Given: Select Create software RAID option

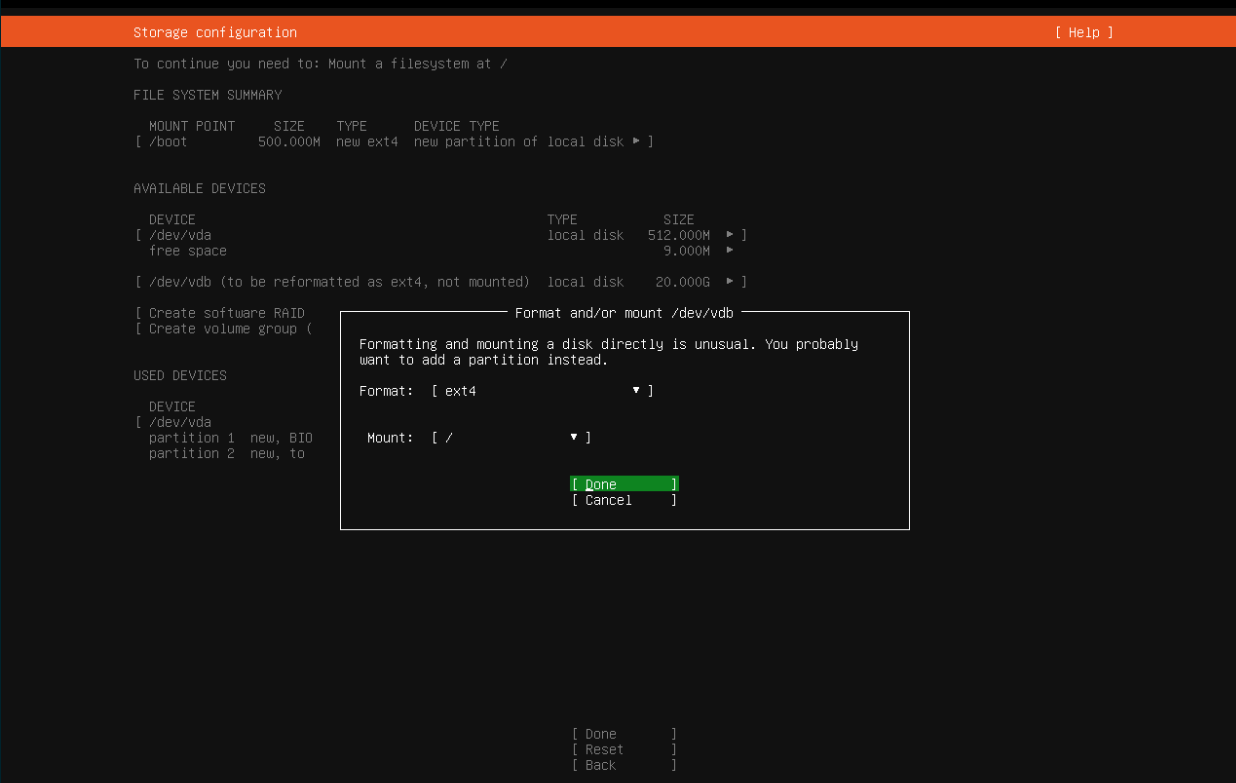Looking at the screenshot, I should pyautogui.click(x=226, y=314).
